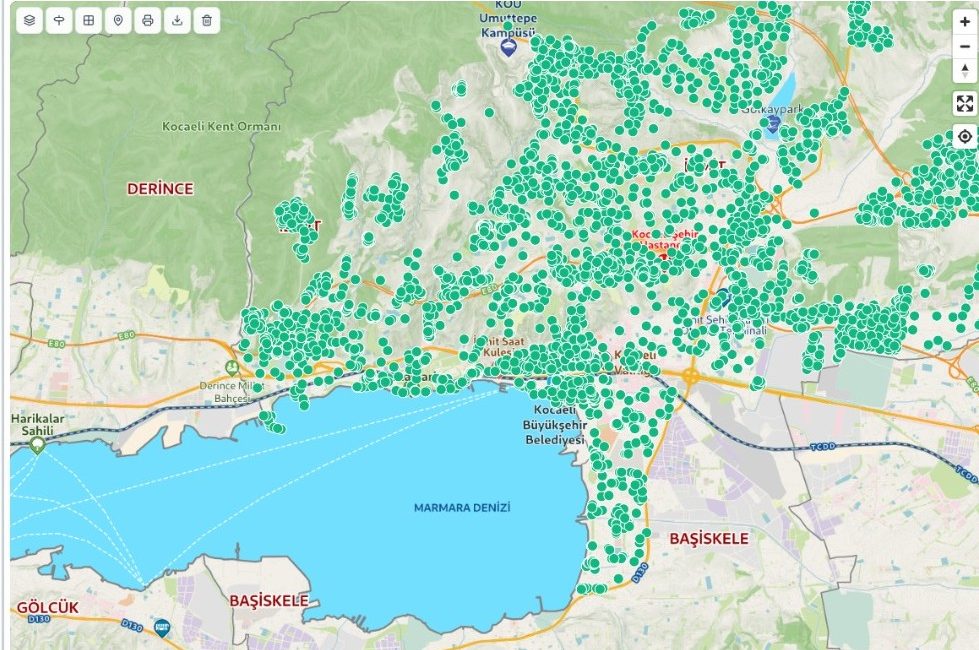Screen dimensions: 979x650
Task: Activate the my-location crosshair control
Action: (963, 135)
